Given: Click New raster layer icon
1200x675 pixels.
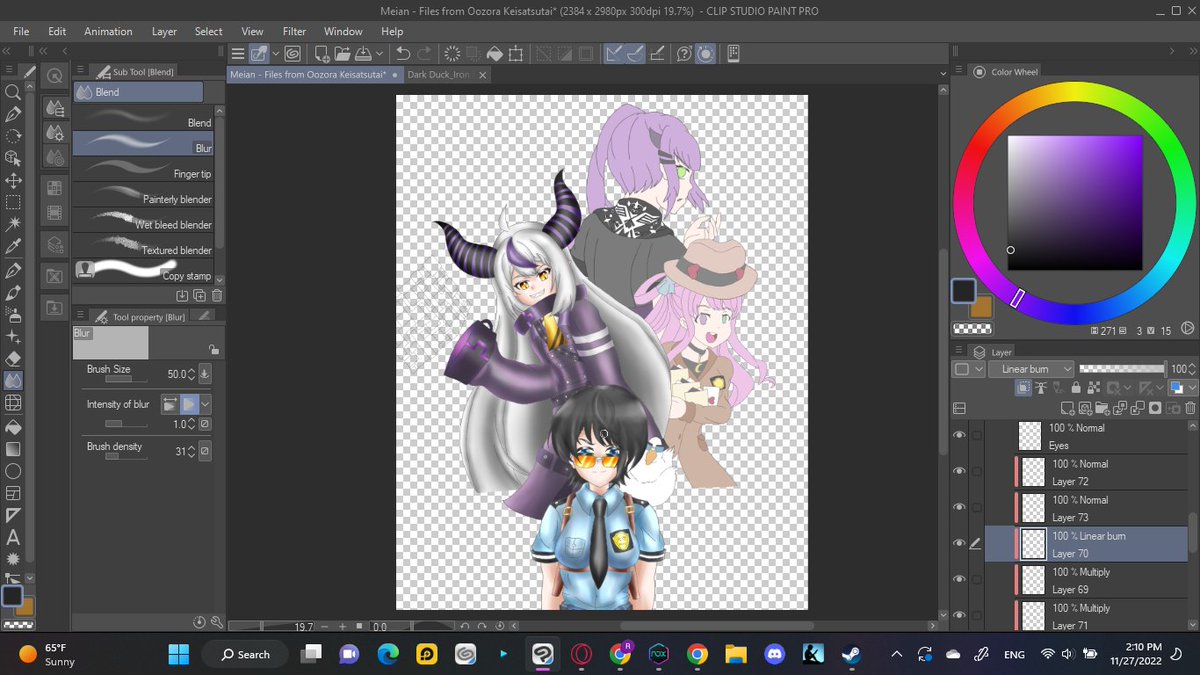Looking at the screenshot, I should [1069, 408].
